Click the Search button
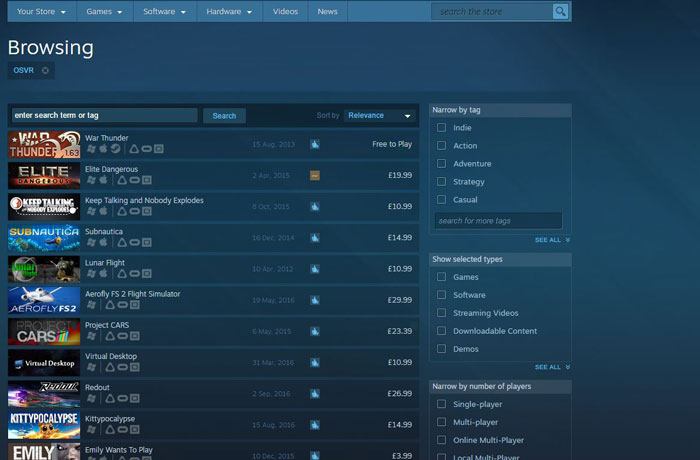 (x=224, y=116)
